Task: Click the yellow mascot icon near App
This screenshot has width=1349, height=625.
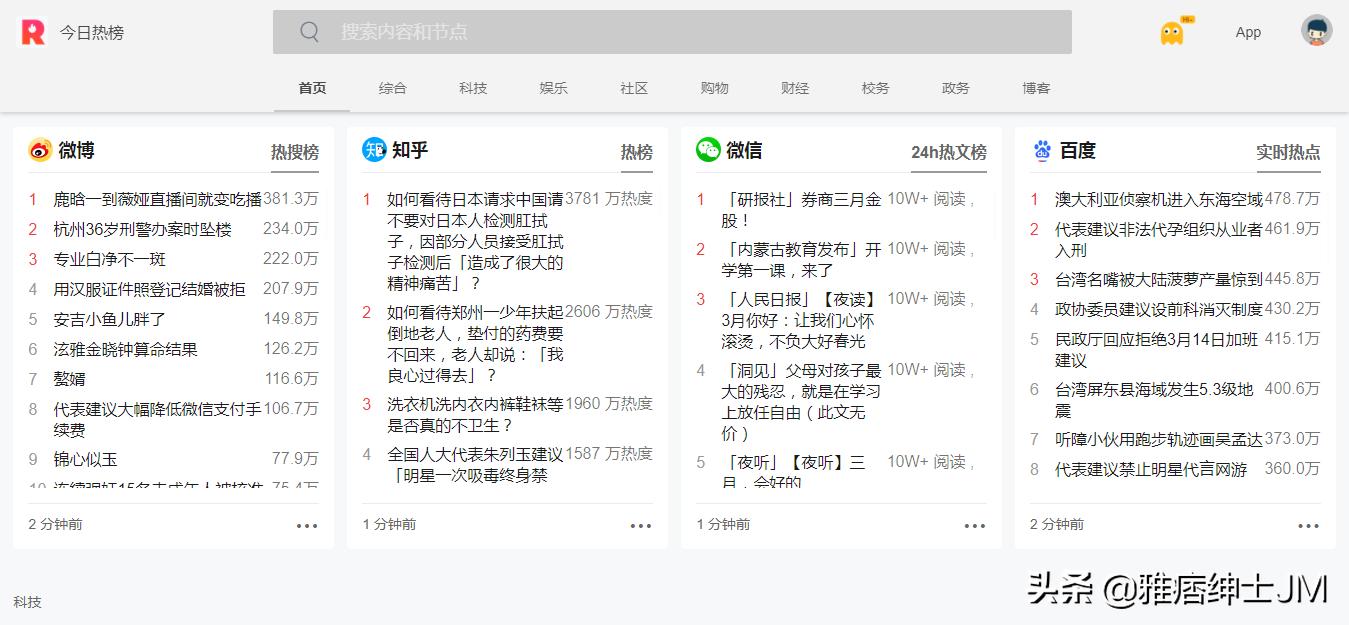Action: coord(1170,31)
